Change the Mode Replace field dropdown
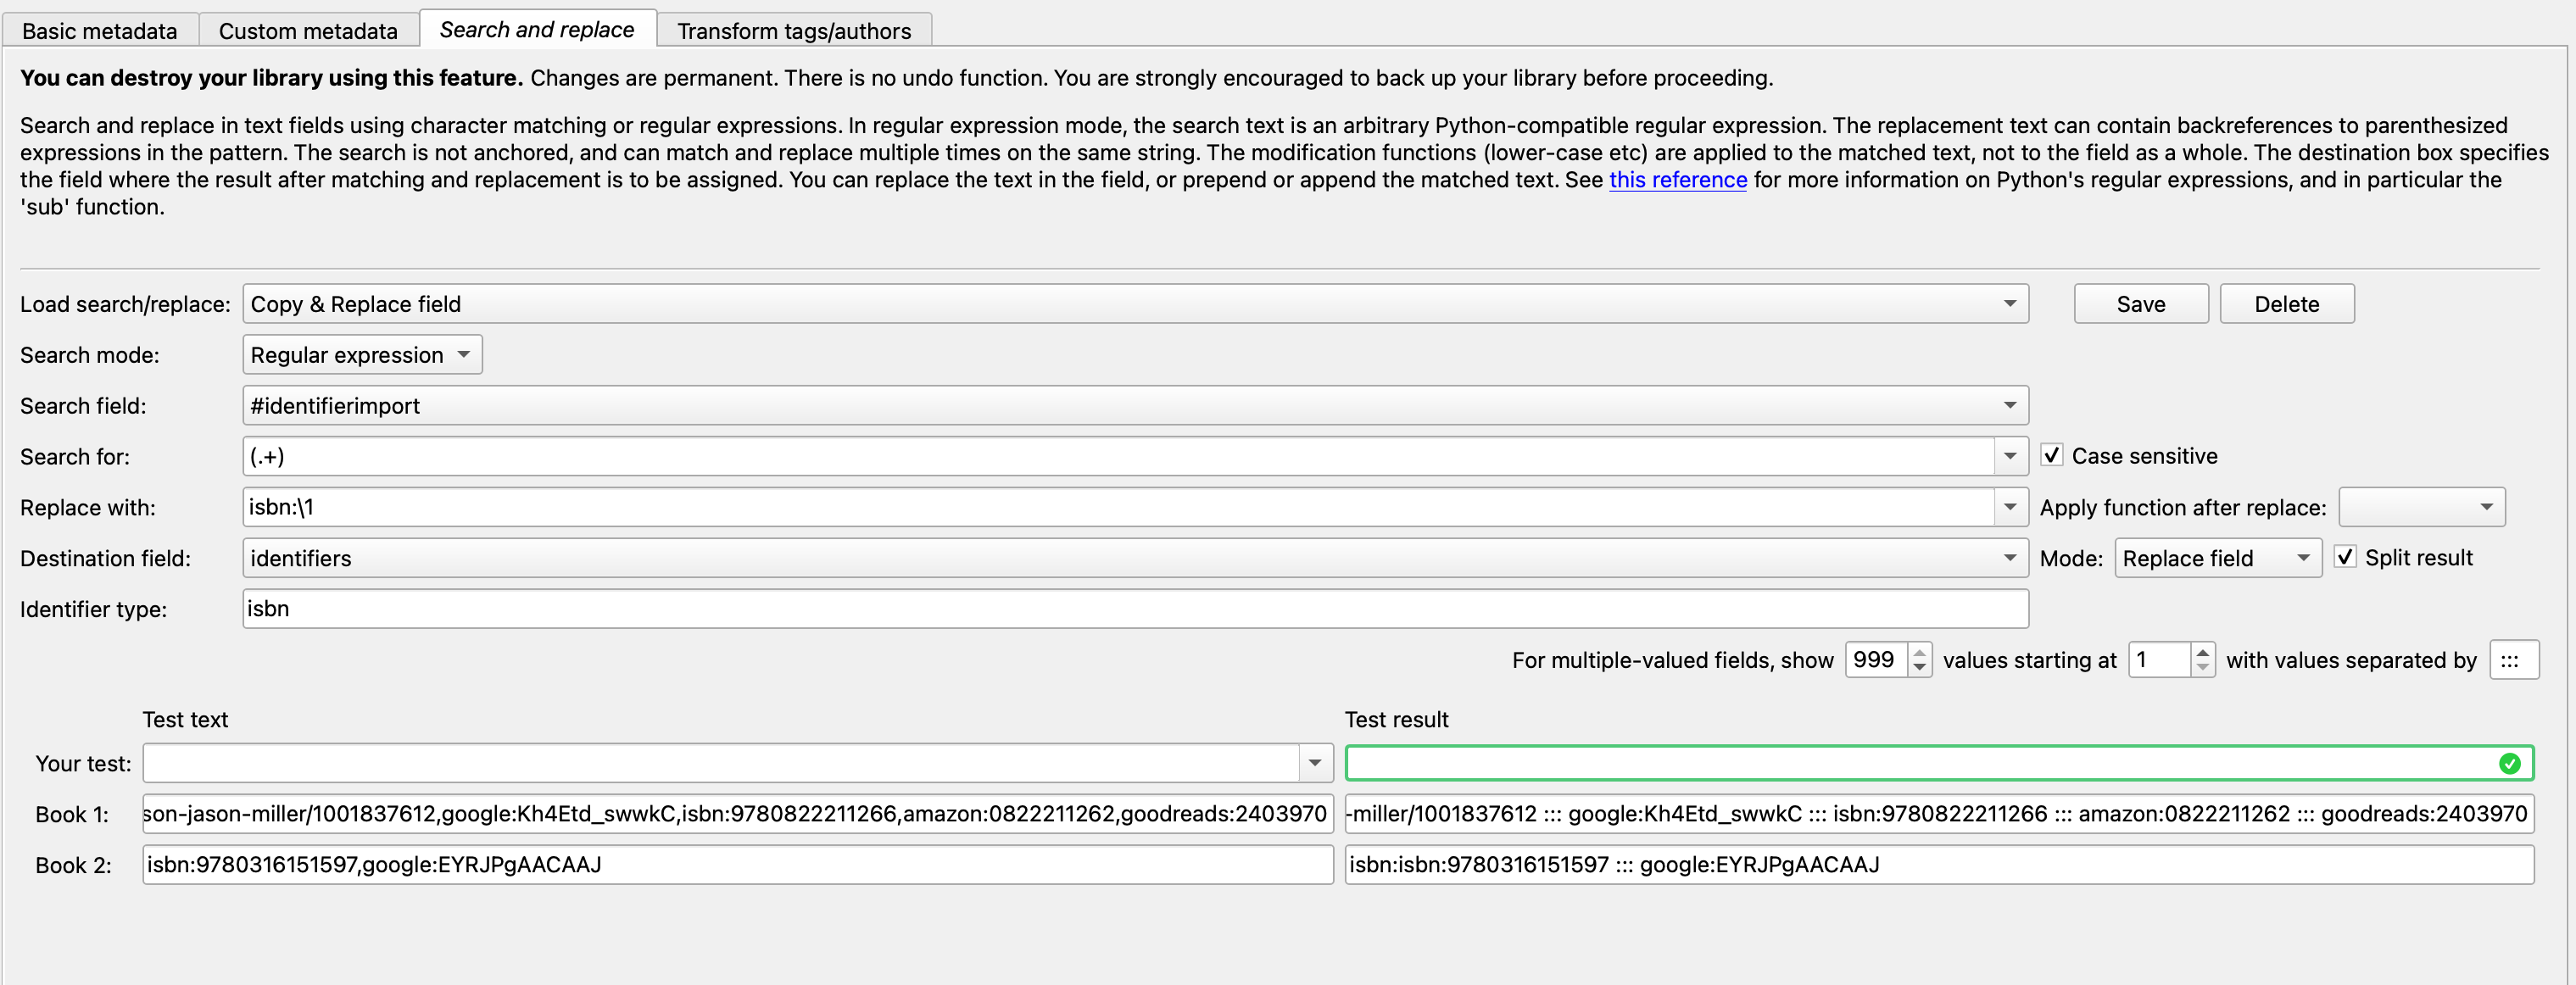2576x985 pixels. click(2217, 558)
